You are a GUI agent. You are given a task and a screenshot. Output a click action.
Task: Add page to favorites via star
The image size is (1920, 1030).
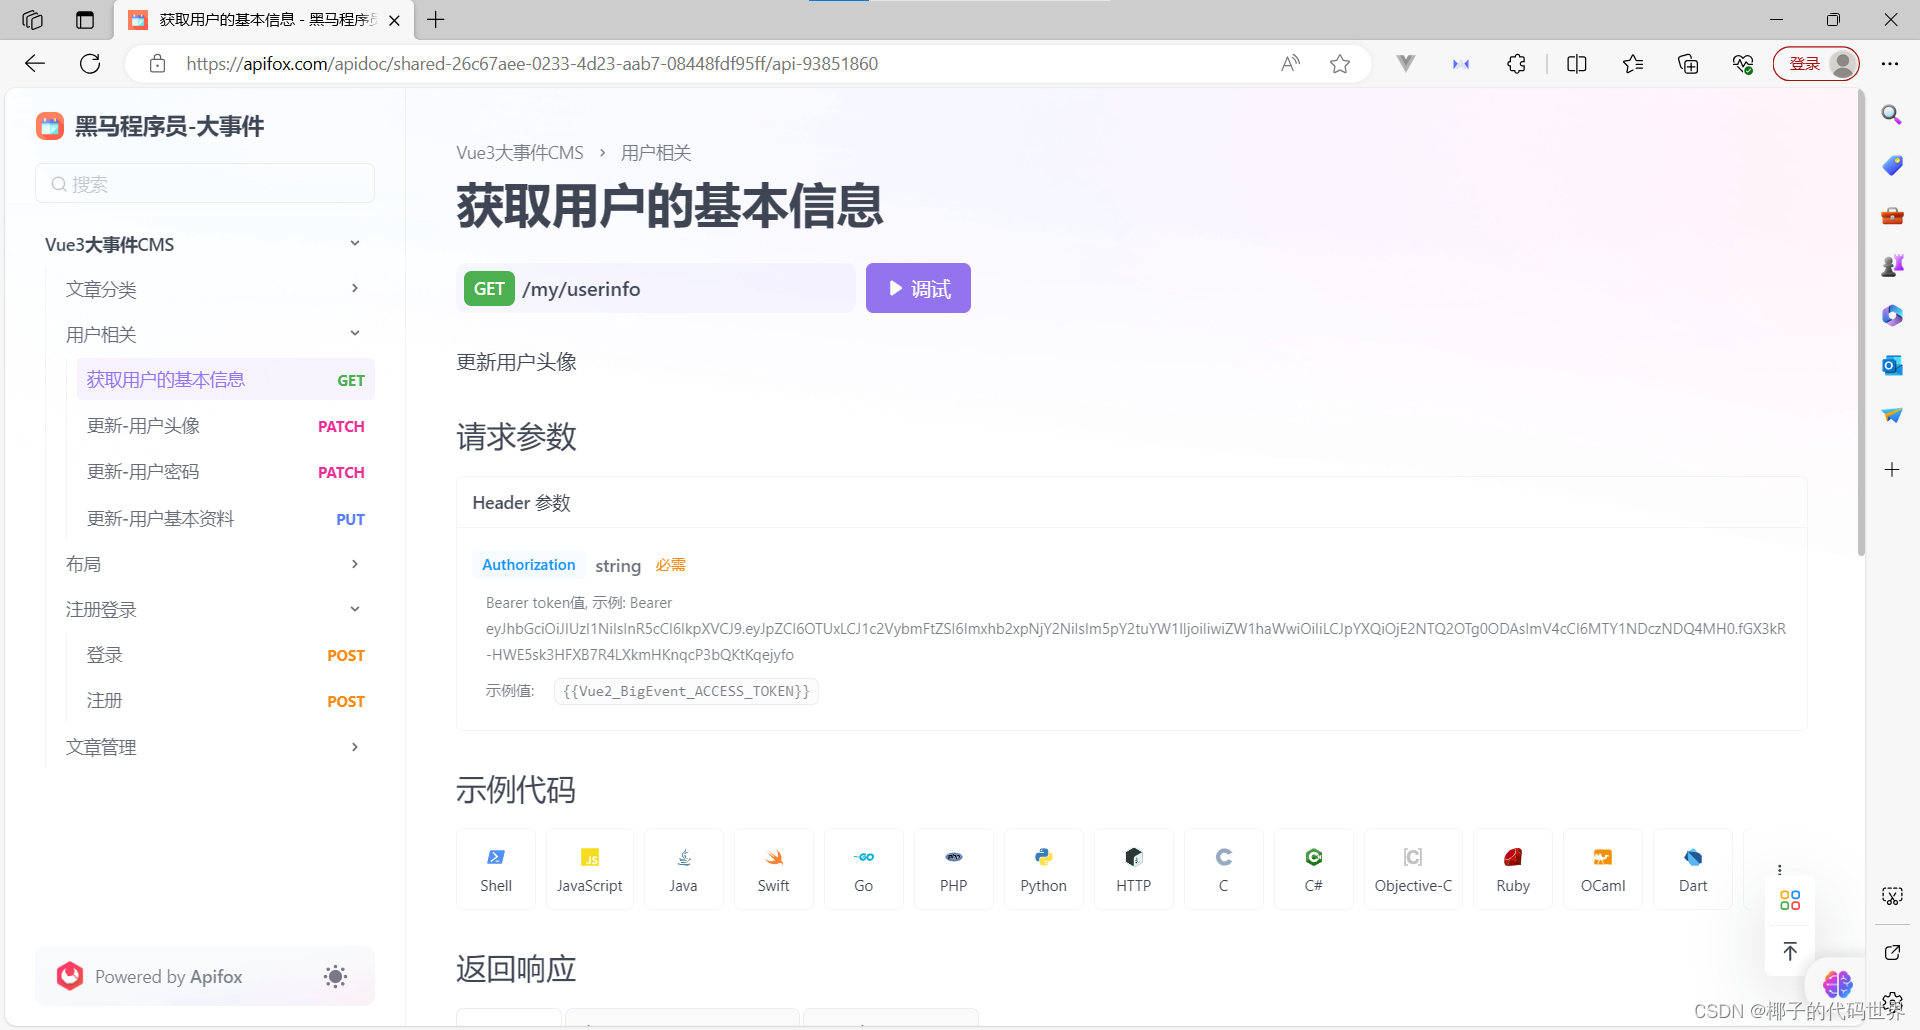click(x=1340, y=63)
